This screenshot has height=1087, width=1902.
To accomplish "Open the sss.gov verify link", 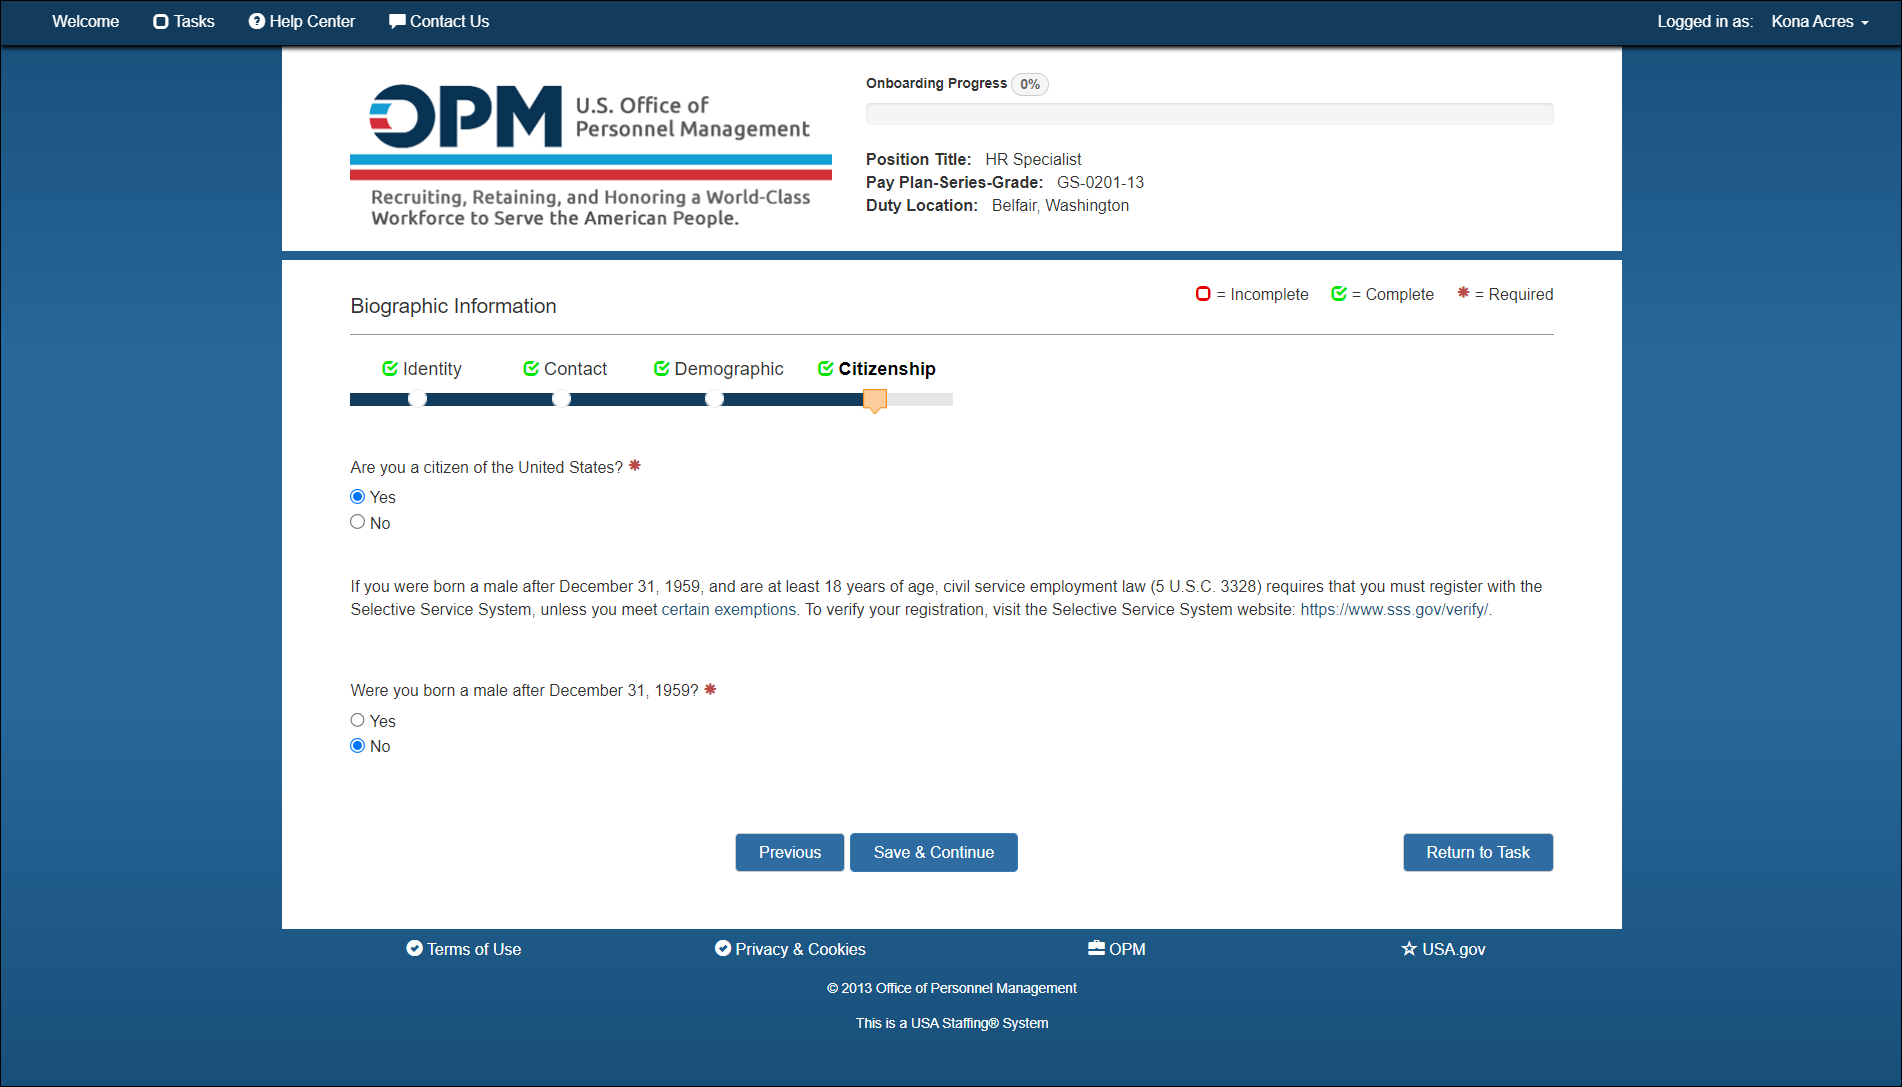I will point(1394,610).
